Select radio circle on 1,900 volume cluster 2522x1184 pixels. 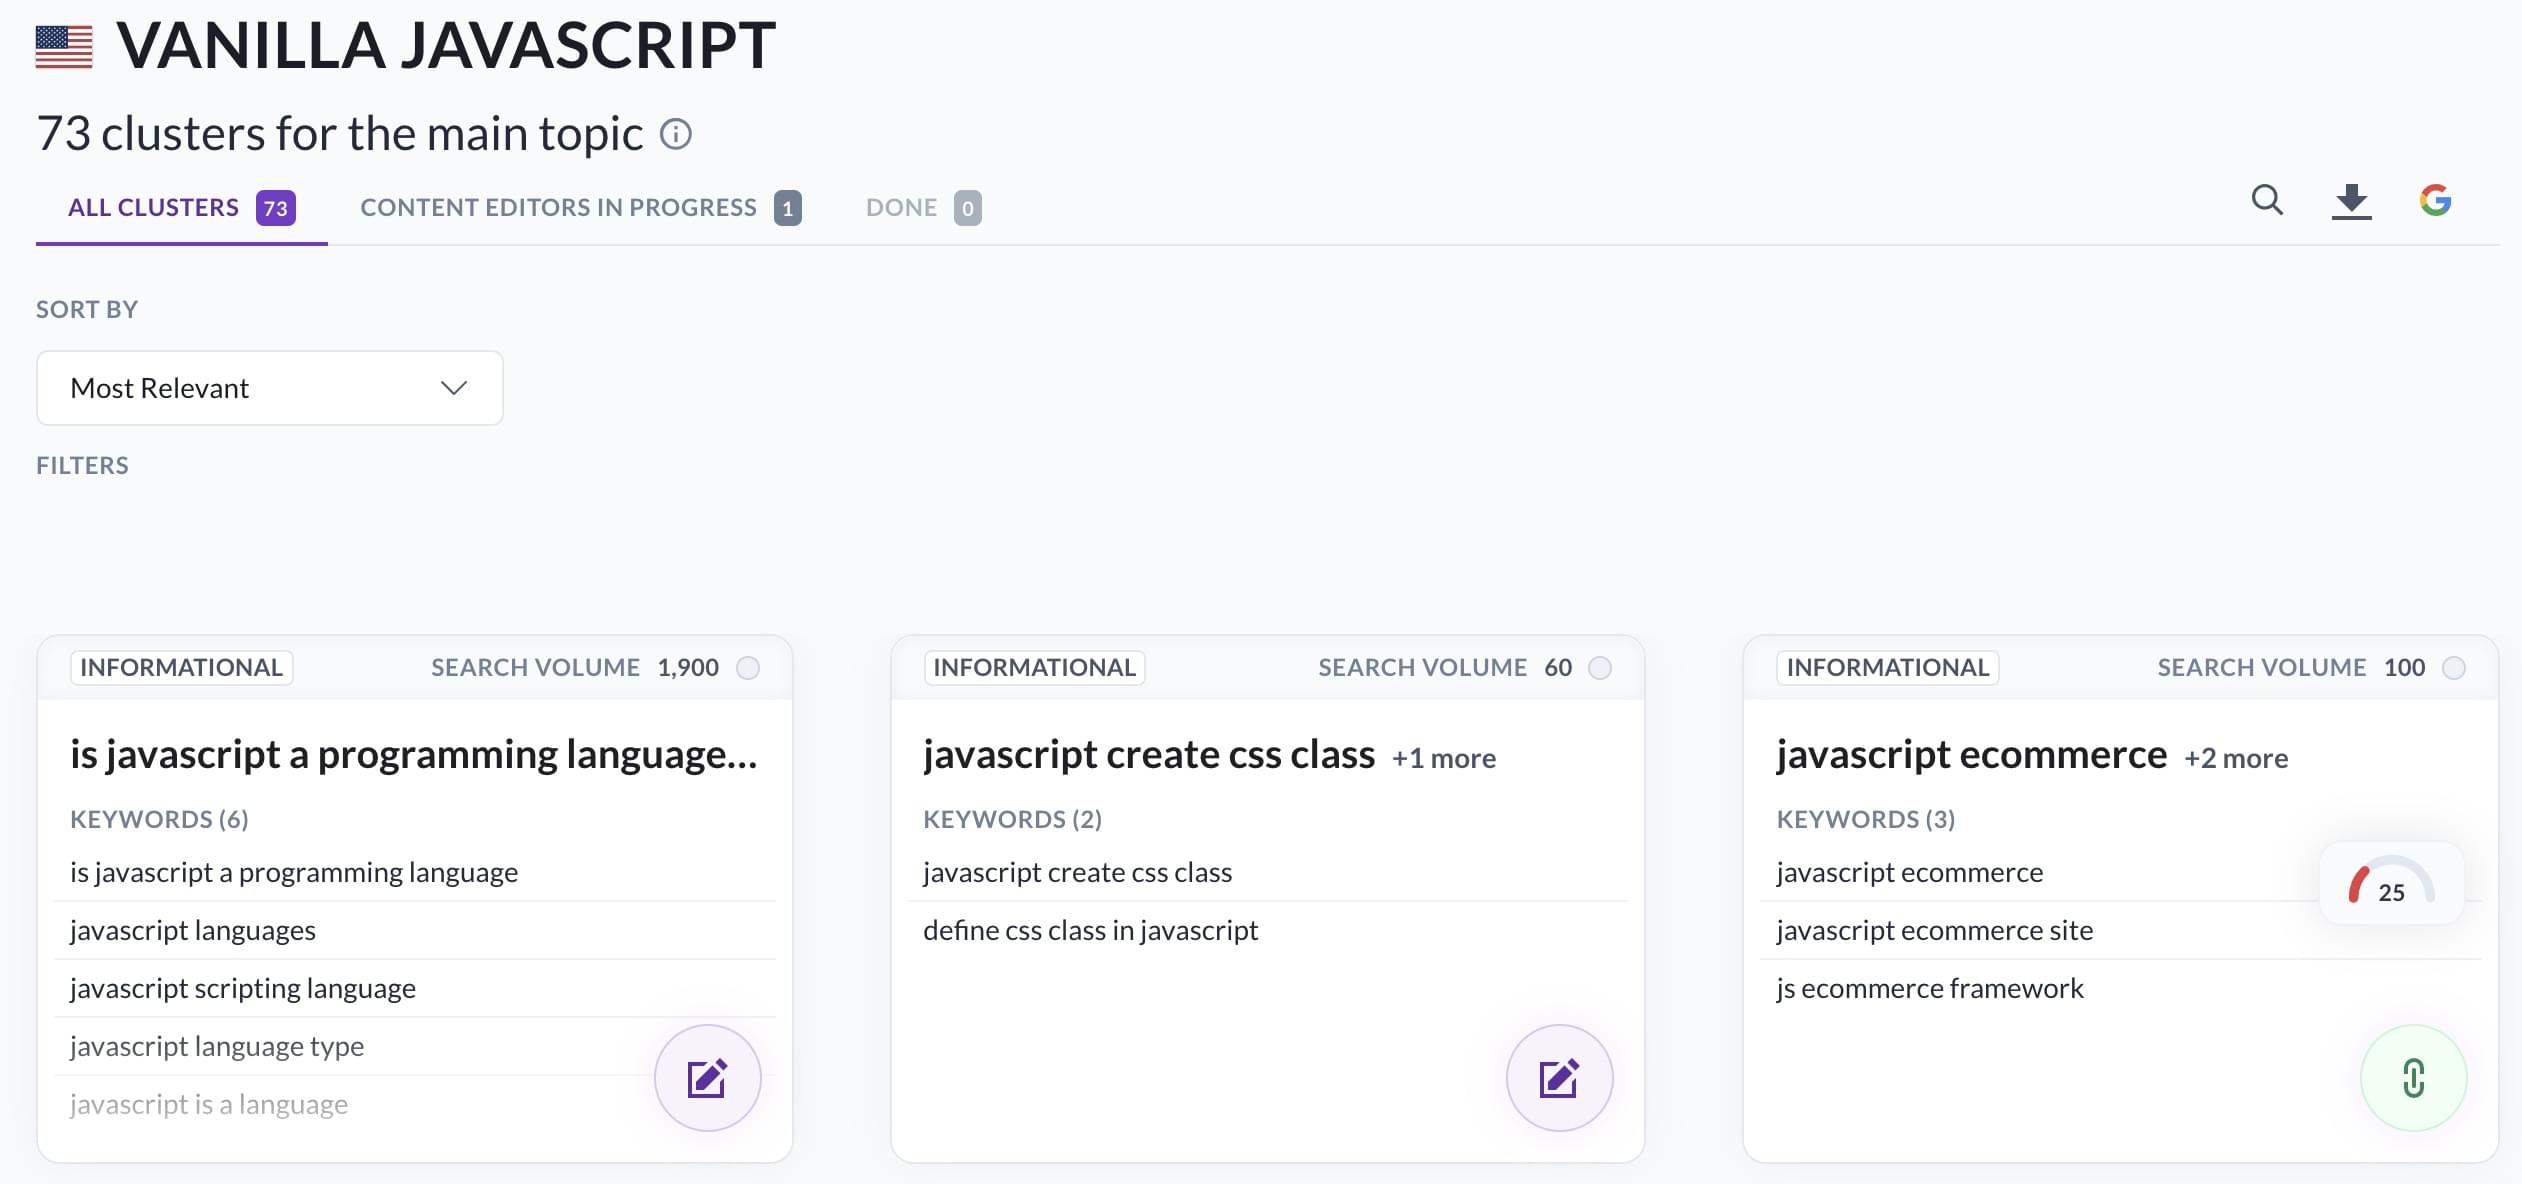(x=748, y=668)
